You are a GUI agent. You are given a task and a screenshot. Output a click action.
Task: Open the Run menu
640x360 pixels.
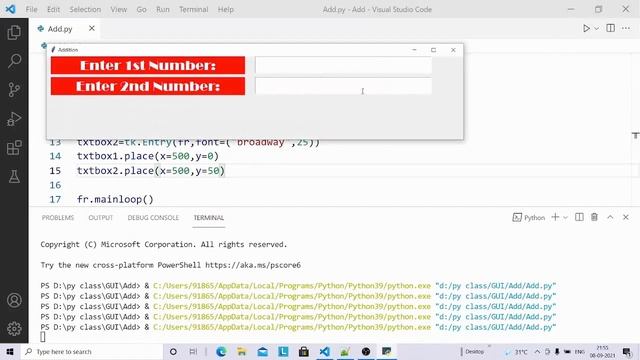(x=162, y=9)
